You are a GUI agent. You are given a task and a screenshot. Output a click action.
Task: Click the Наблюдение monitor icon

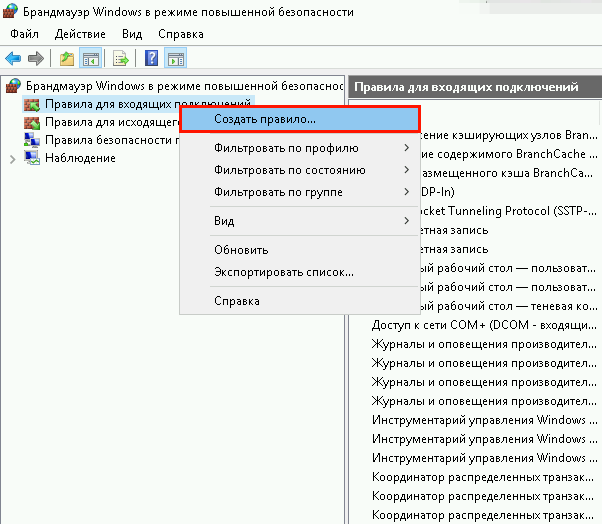[31, 158]
